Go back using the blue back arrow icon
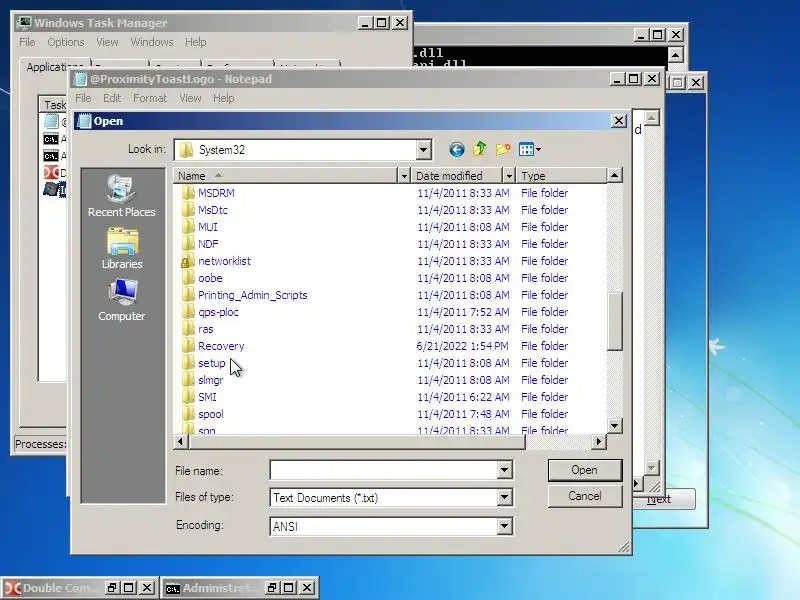 click(x=457, y=149)
